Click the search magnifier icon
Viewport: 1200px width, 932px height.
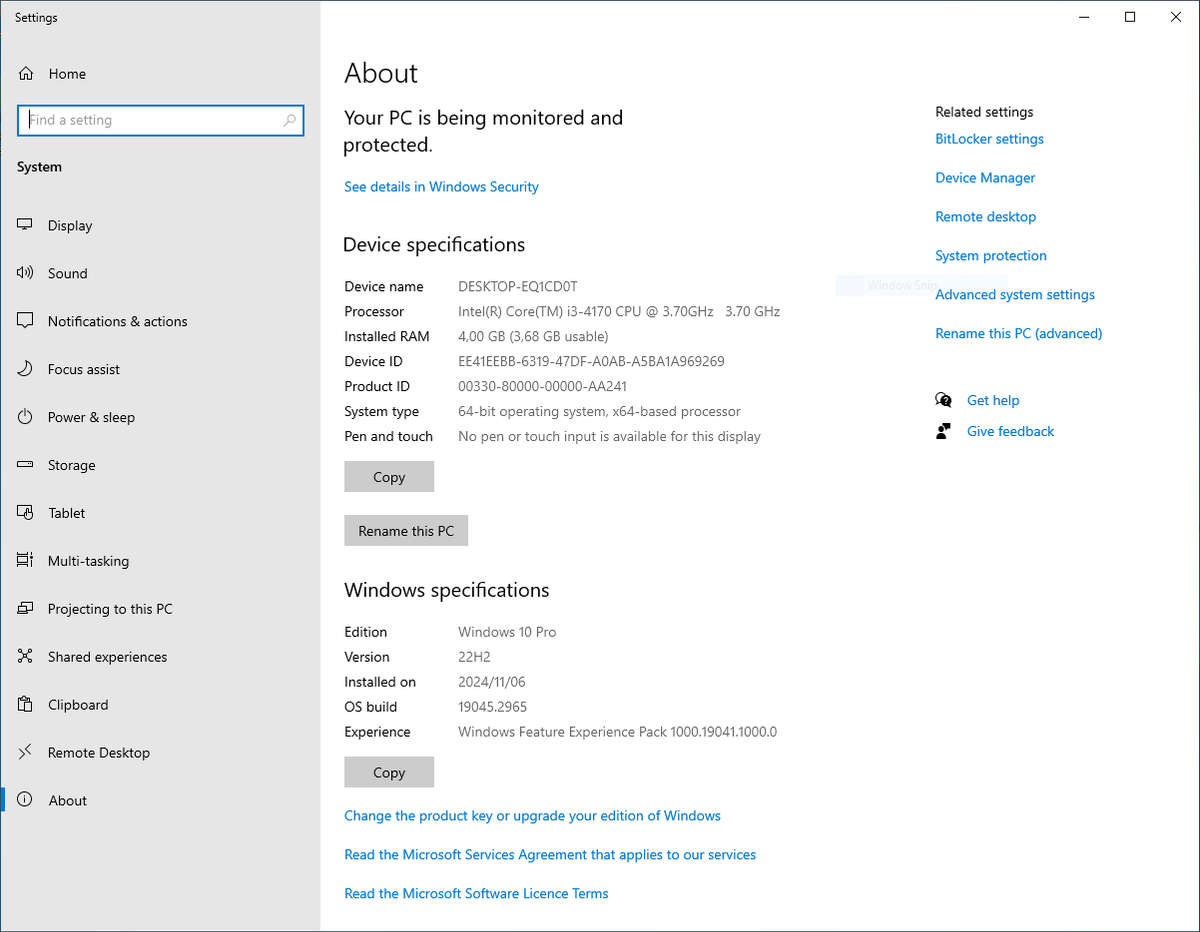coord(290,120)
